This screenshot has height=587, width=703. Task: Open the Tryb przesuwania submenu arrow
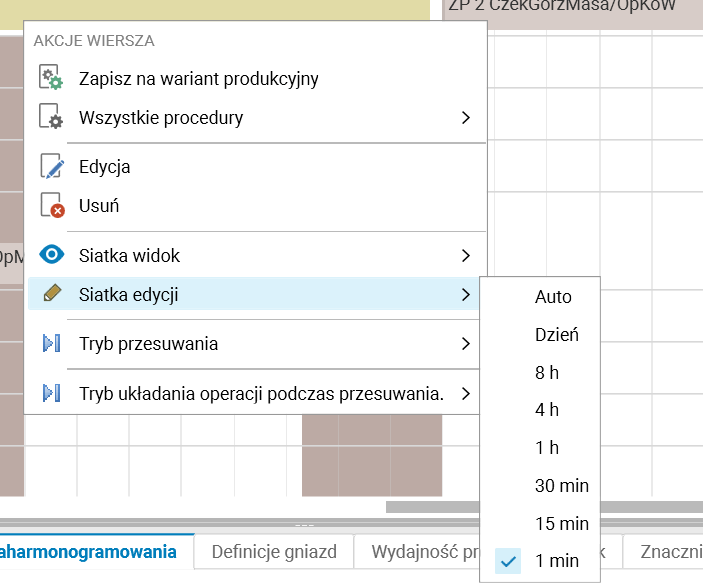point(466,344)
